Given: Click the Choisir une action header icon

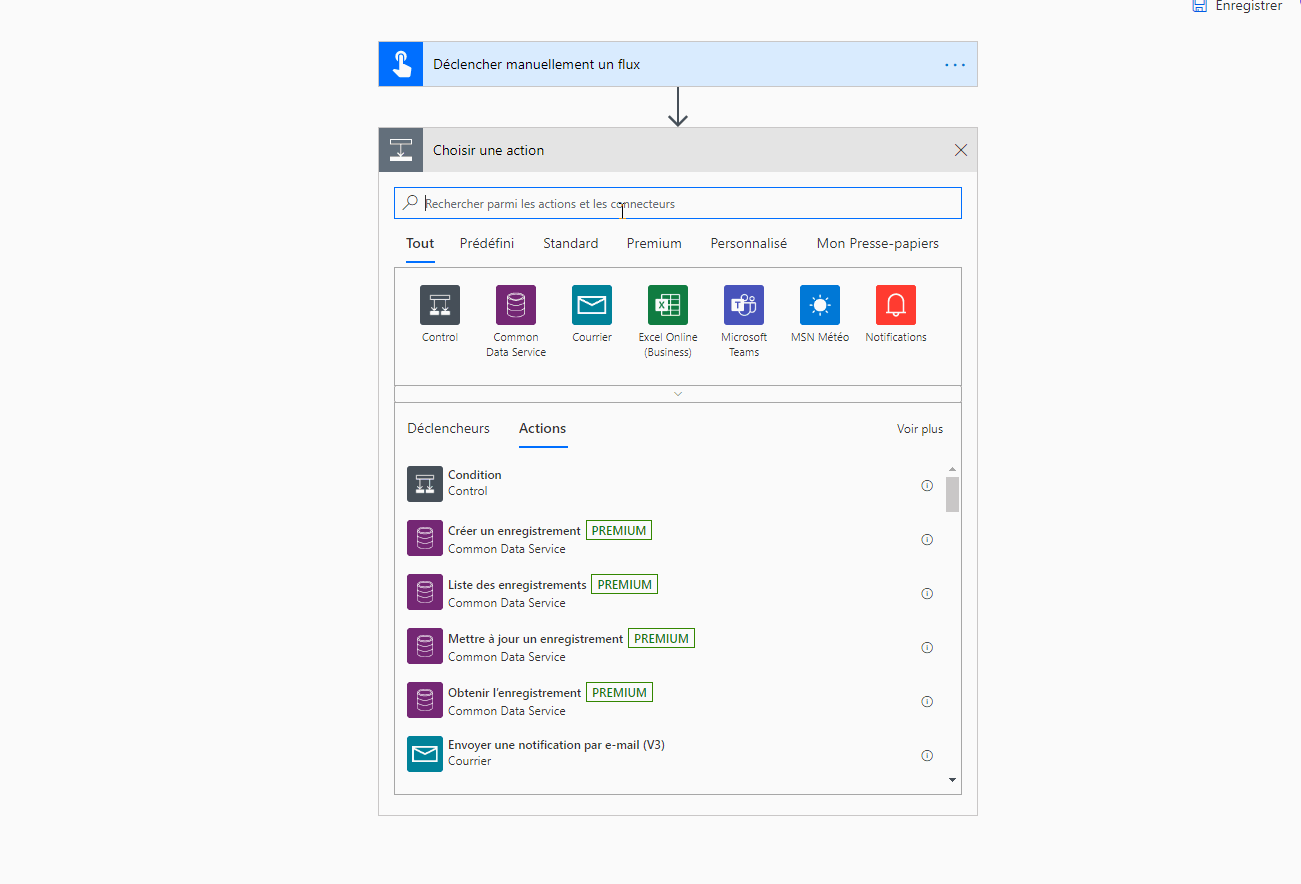Looking at the screenshot, I should point(401,150).
